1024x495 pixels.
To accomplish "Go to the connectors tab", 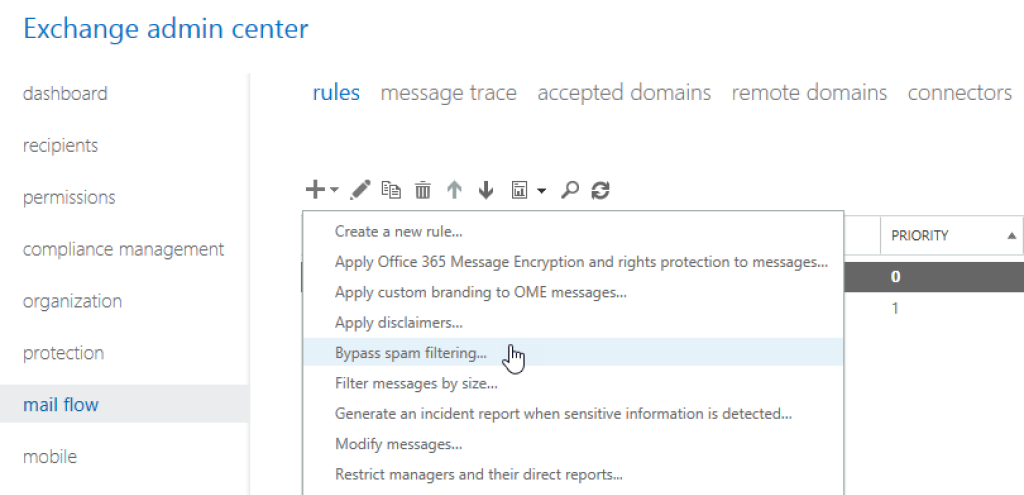I will click(959, 93).
